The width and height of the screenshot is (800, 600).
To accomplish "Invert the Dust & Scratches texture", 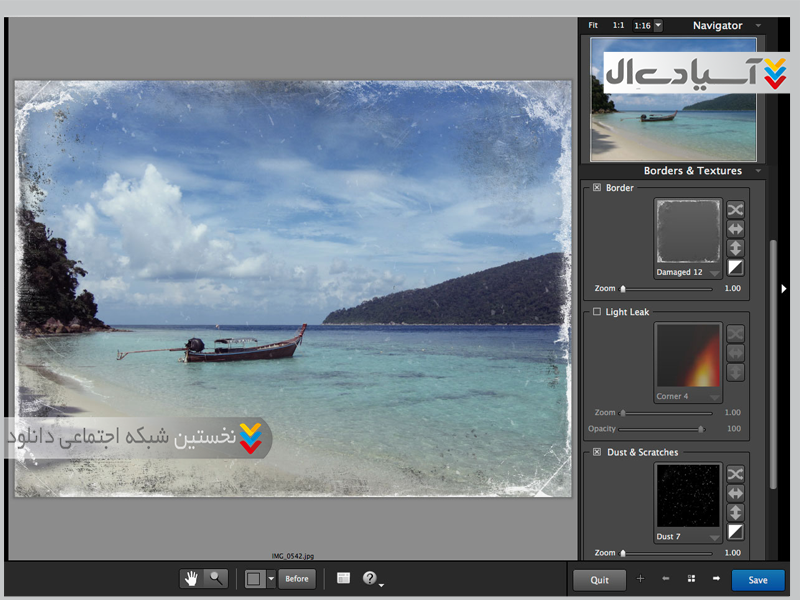I will click(735, 531).
